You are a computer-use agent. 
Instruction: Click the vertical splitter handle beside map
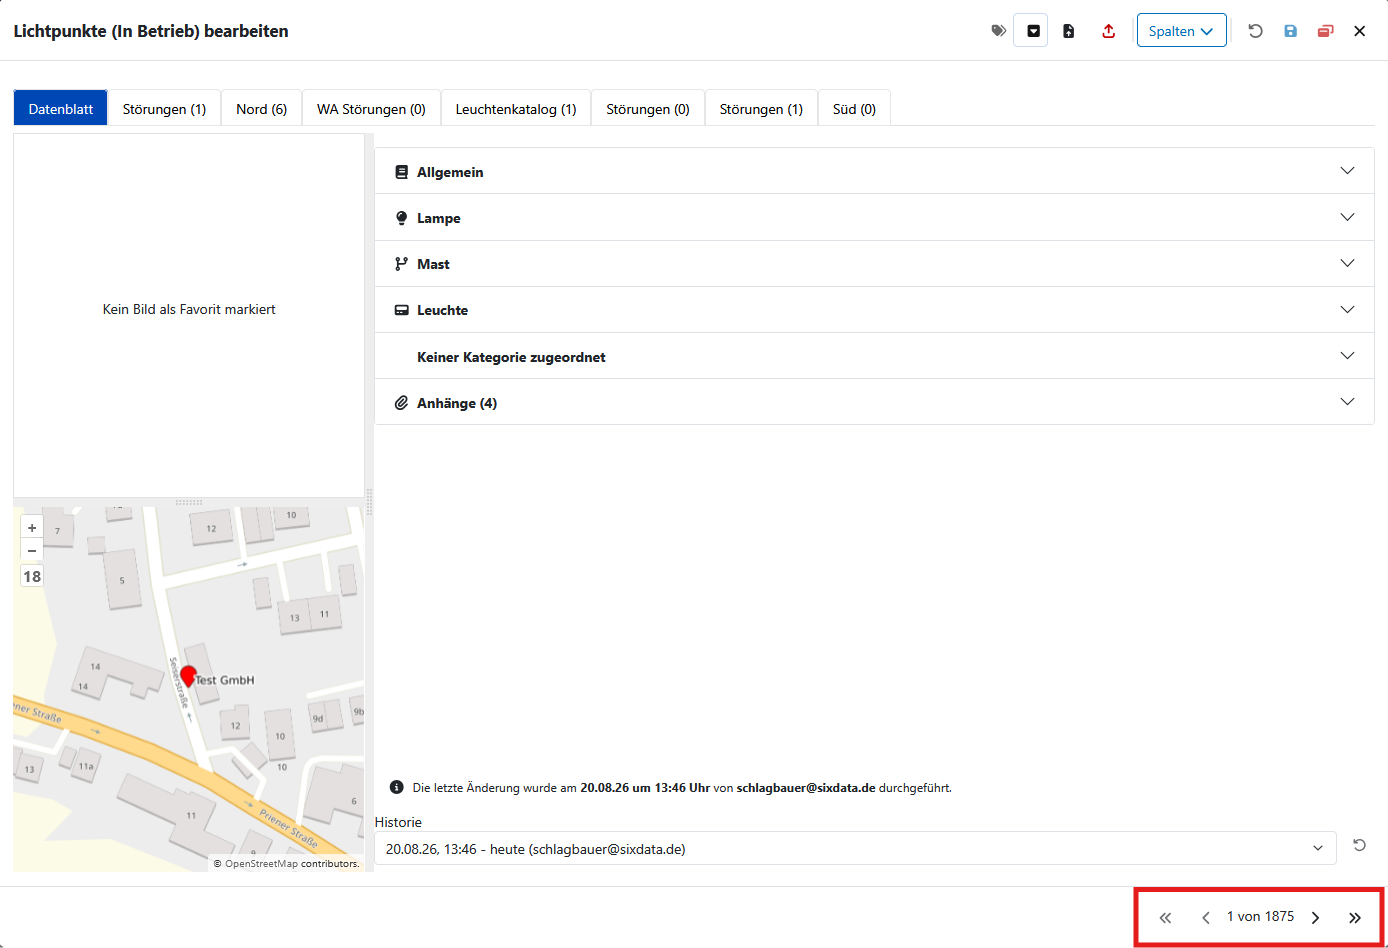pos(369,502)
